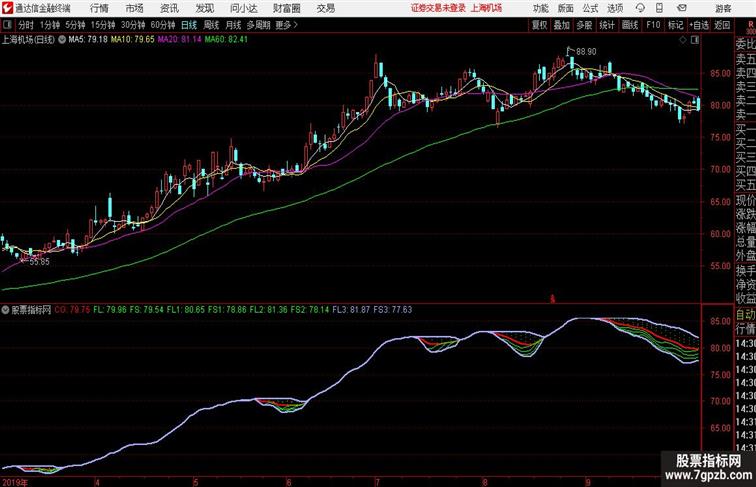
Task: Click the red event marker on main chart bottom
Action: (x=553, y=299)
